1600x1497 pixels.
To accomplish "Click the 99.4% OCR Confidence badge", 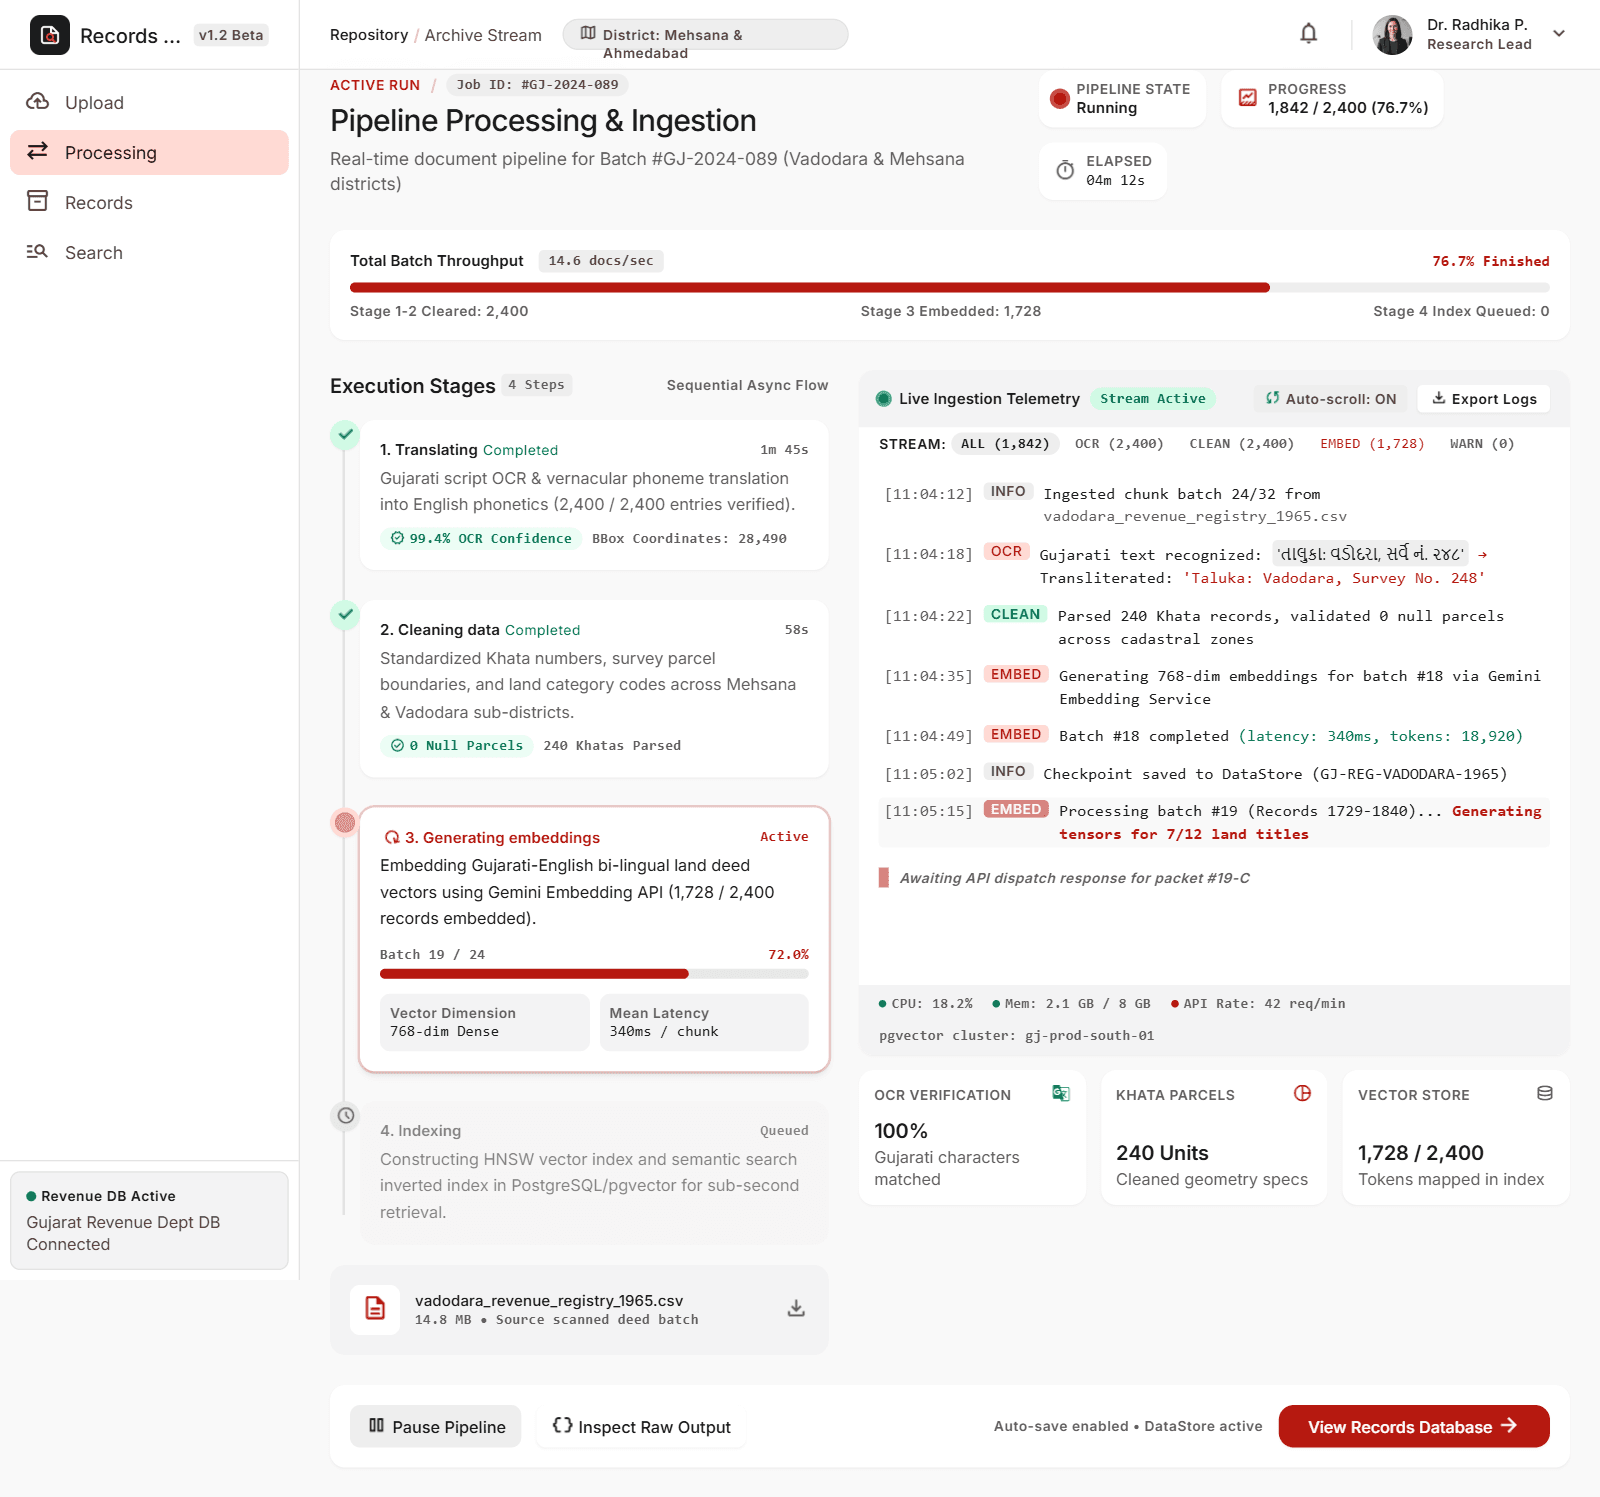I will coord(481,538).
